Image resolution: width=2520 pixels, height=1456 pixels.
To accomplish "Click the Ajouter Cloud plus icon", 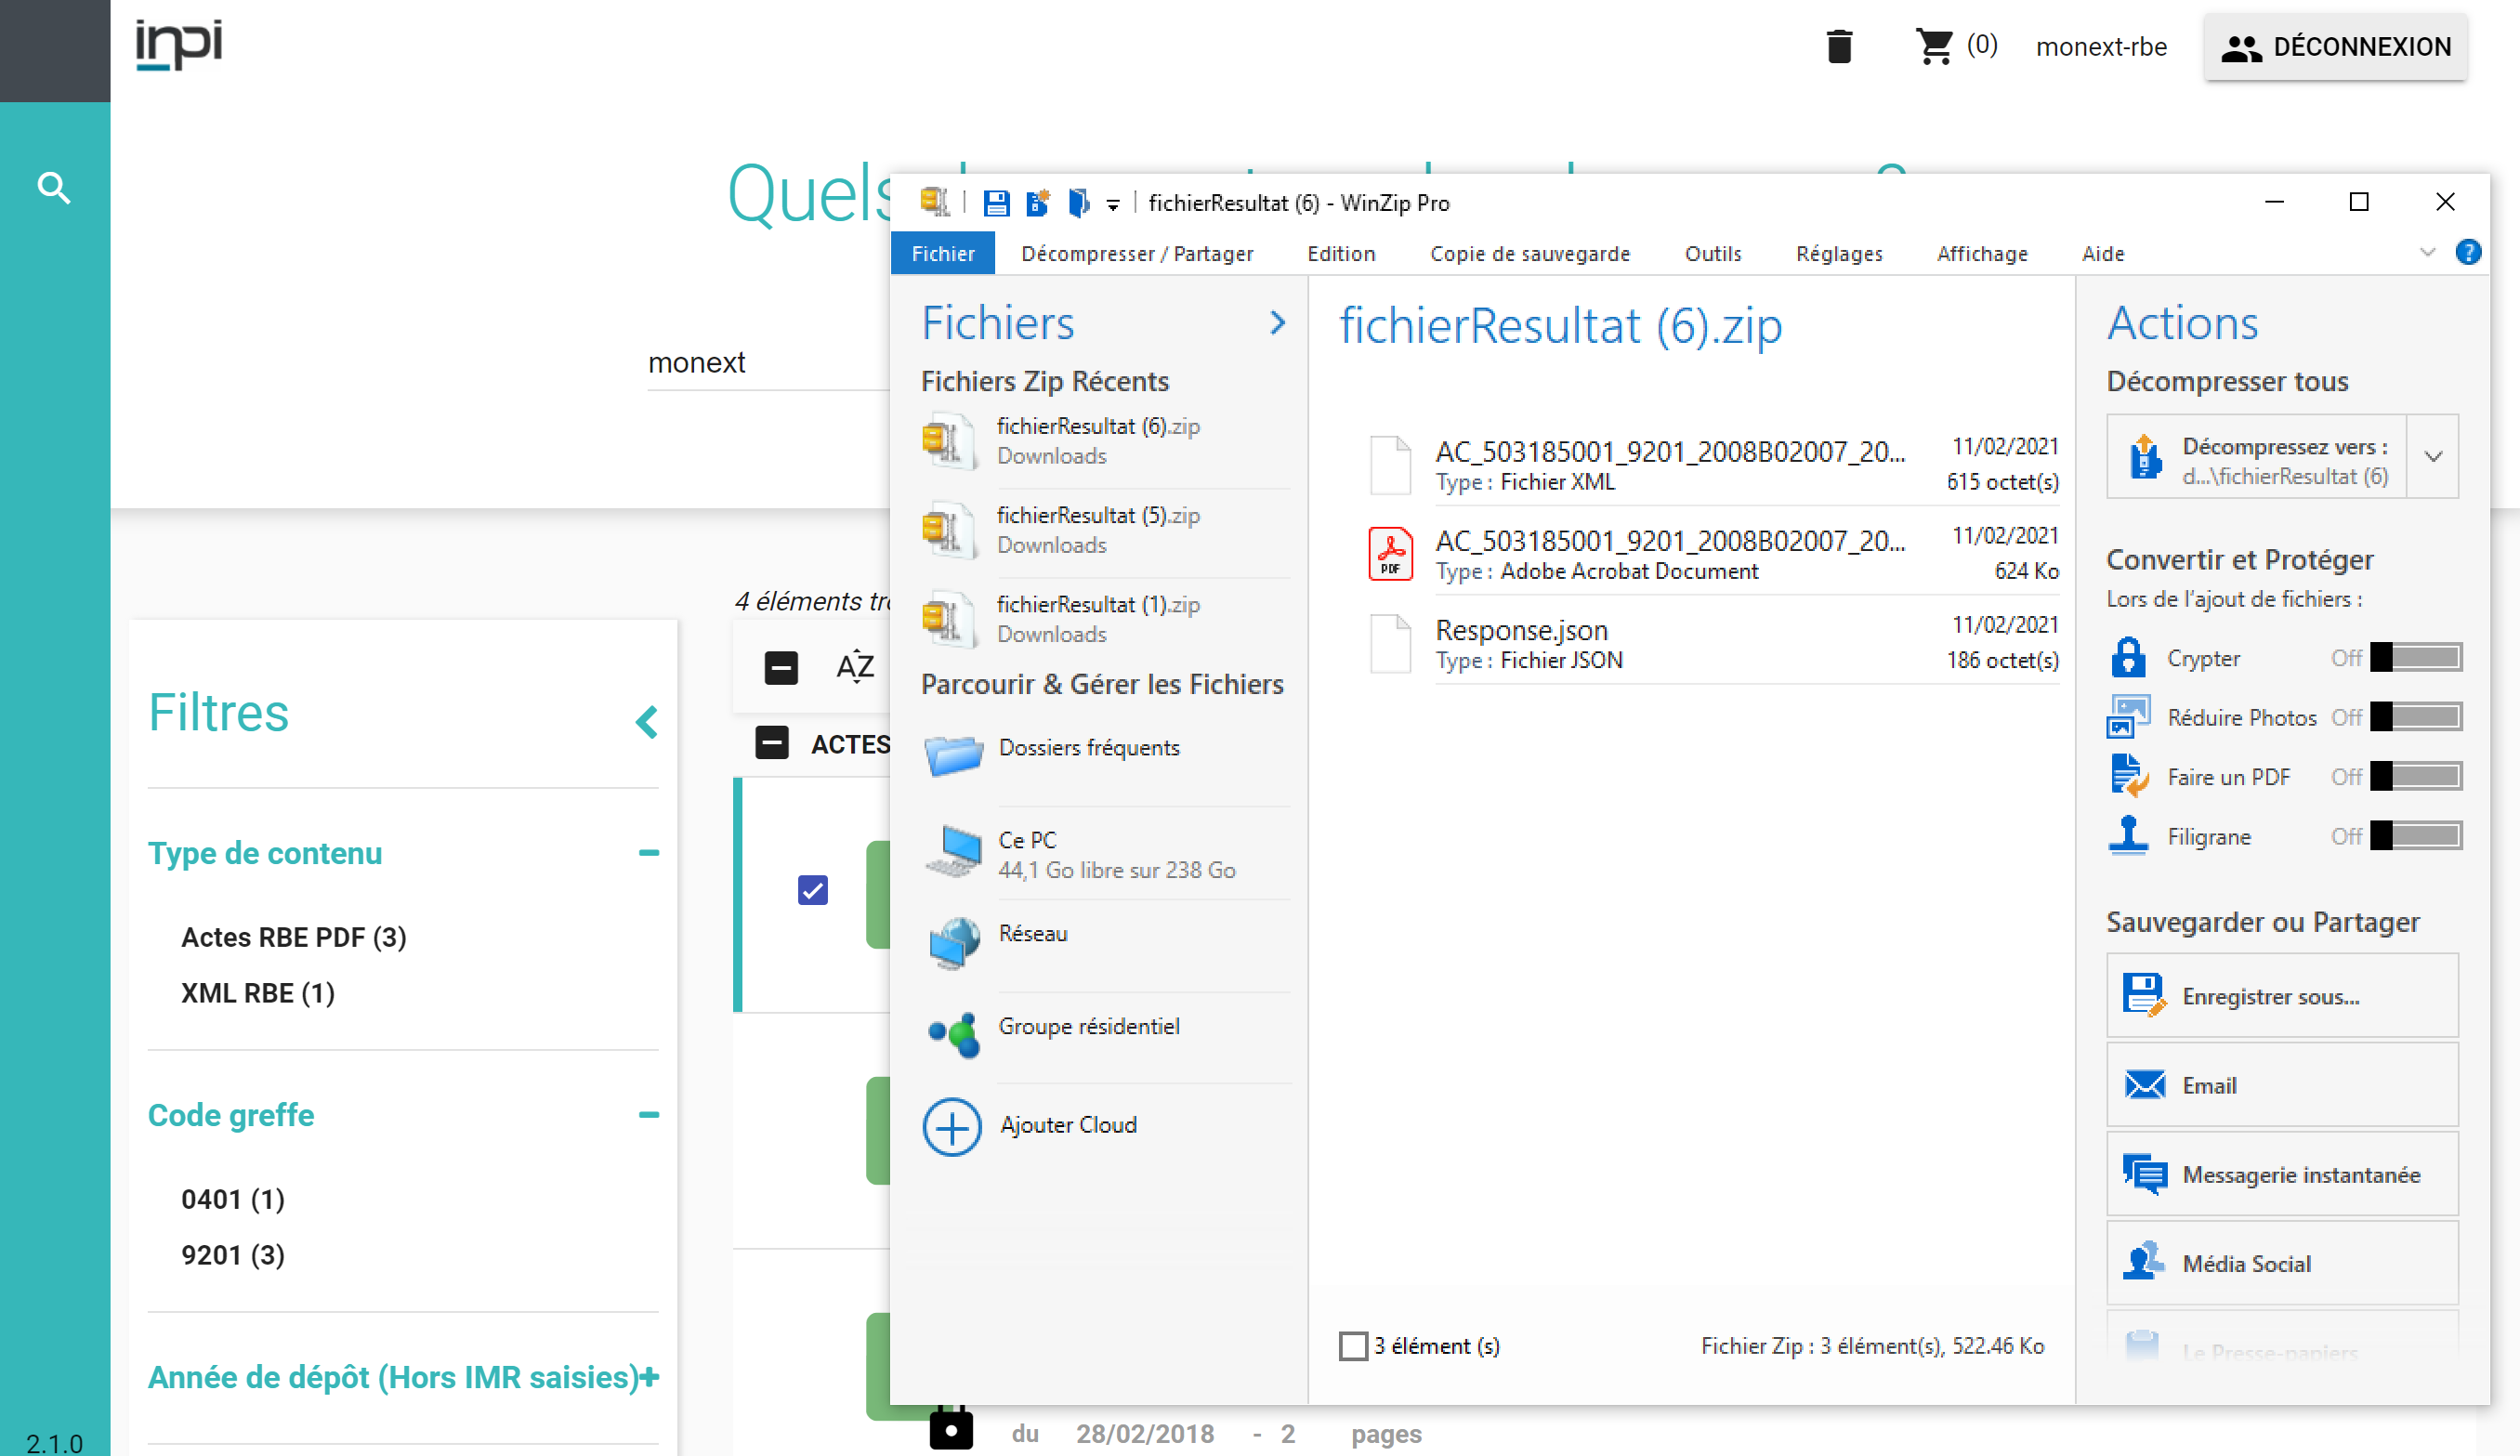I will [951, 1127].
